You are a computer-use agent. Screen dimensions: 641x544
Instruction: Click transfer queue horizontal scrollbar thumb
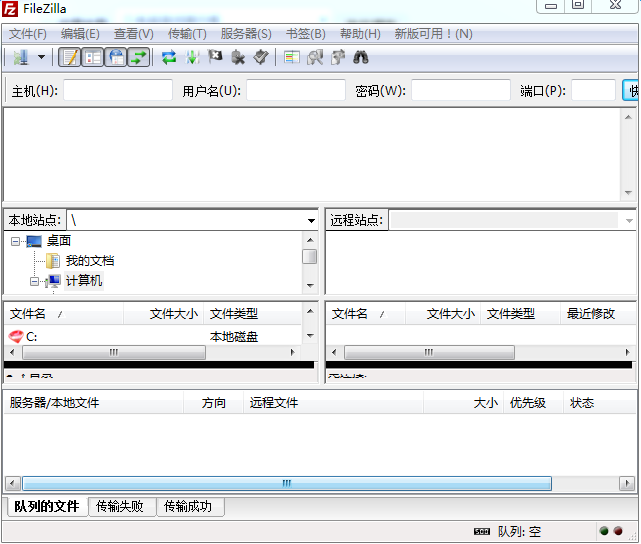point(287,484)
